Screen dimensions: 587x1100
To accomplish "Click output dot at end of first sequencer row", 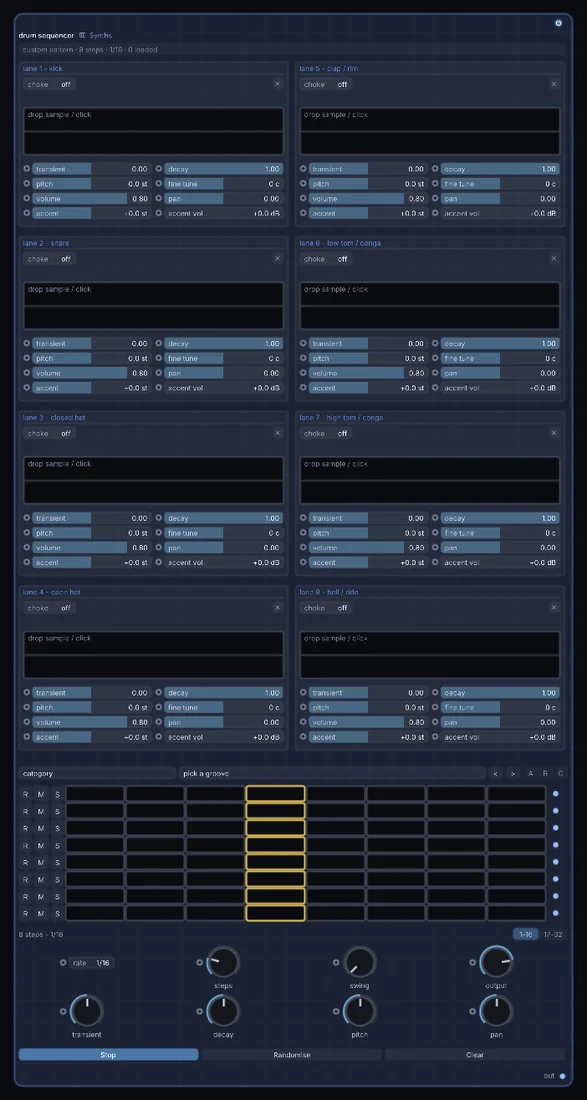I will coord(556,794).
